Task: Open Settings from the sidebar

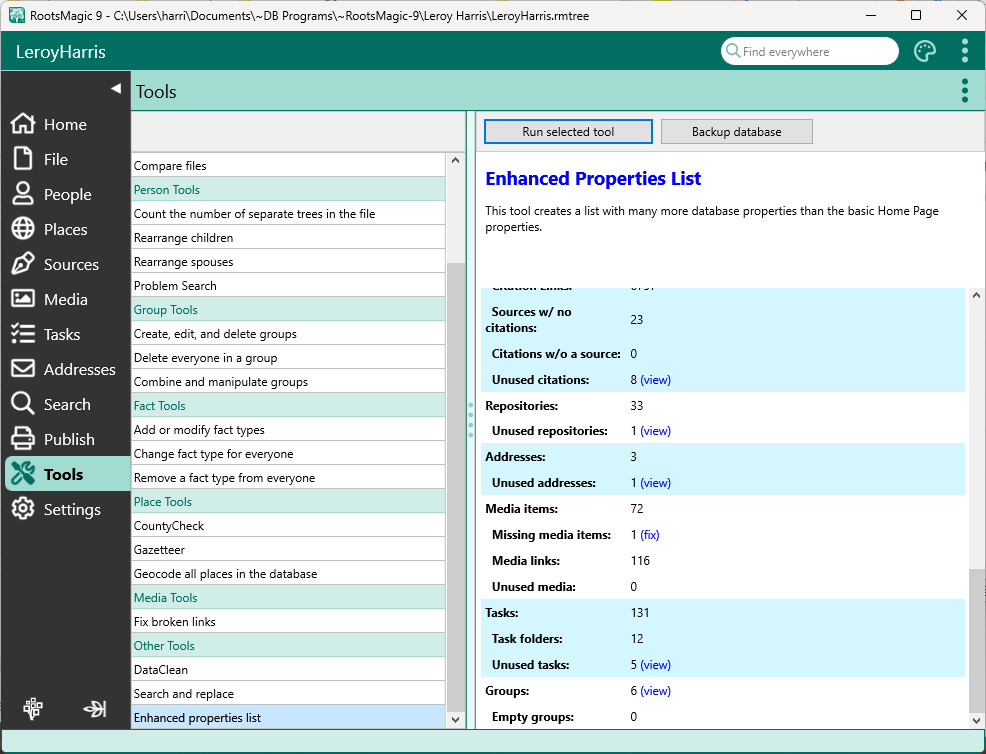Action: coord(71,510)
